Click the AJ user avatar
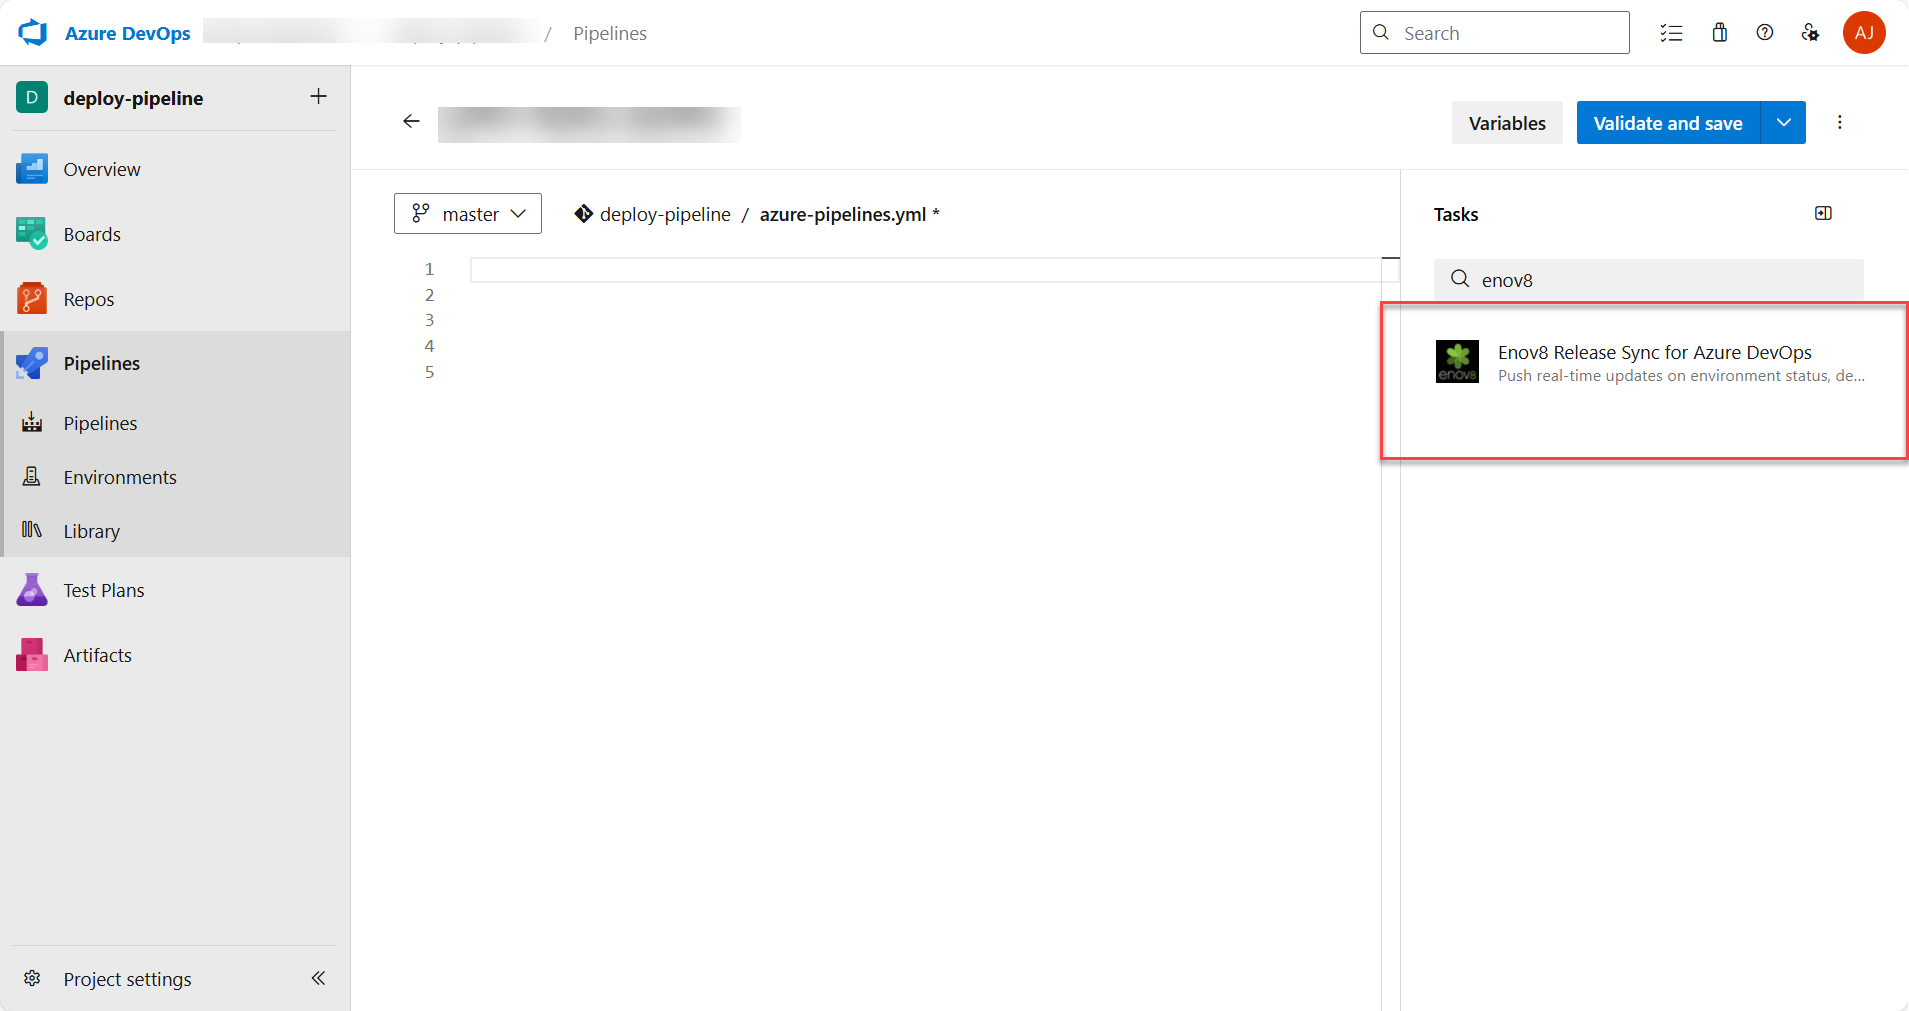 pyautogui.click(x=1863, y=33)
